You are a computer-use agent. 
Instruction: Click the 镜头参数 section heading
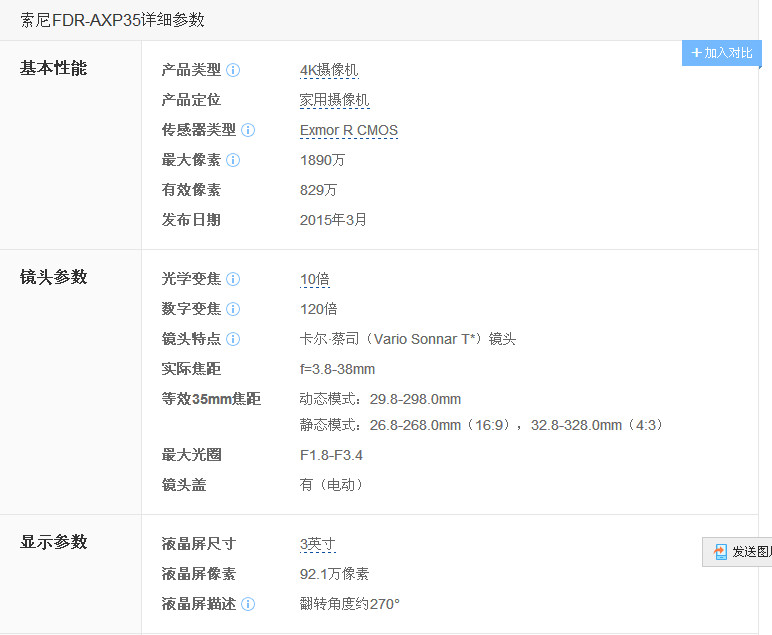(53, 277)
